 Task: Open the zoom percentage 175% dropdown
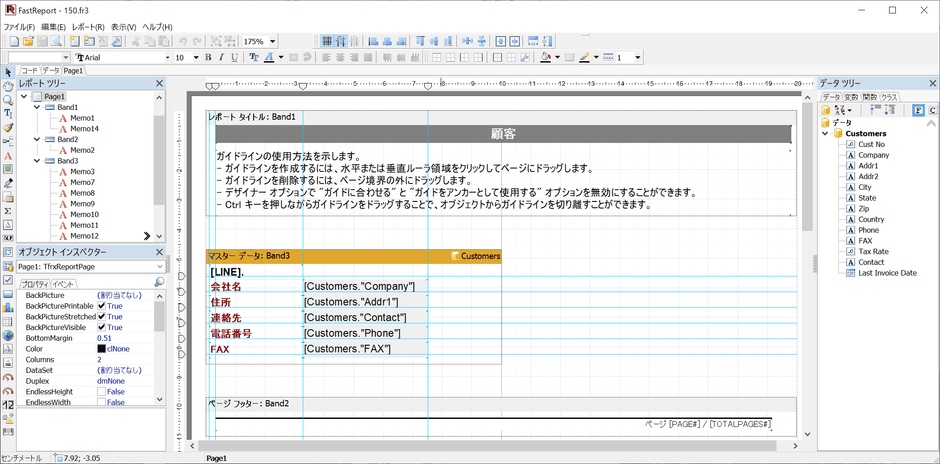click(x=272, y=42)
